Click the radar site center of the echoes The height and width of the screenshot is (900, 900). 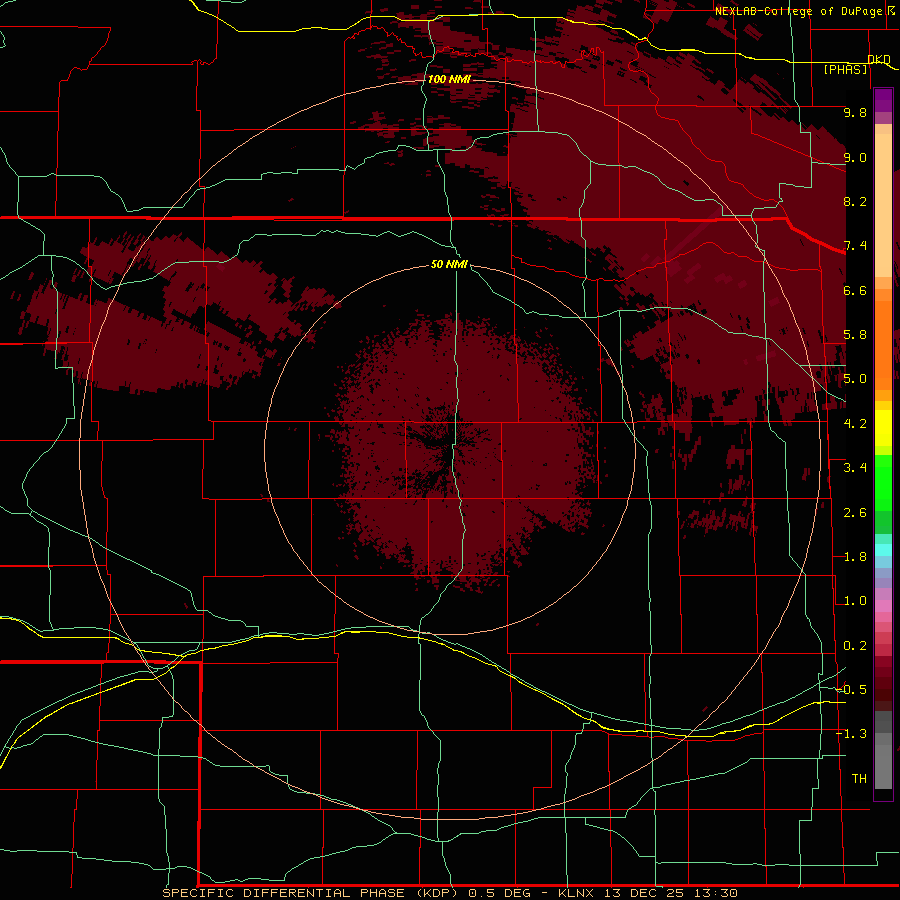pos(449,449)
